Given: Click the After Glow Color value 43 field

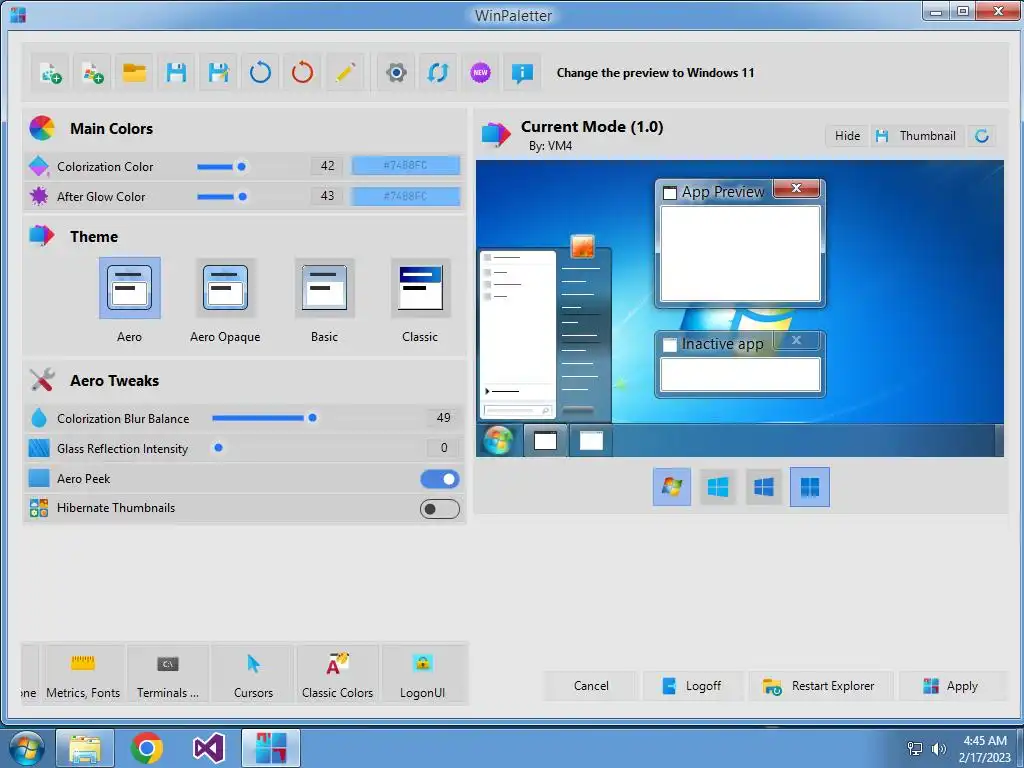Looking at the screenshot, I should tap(327, 196).
